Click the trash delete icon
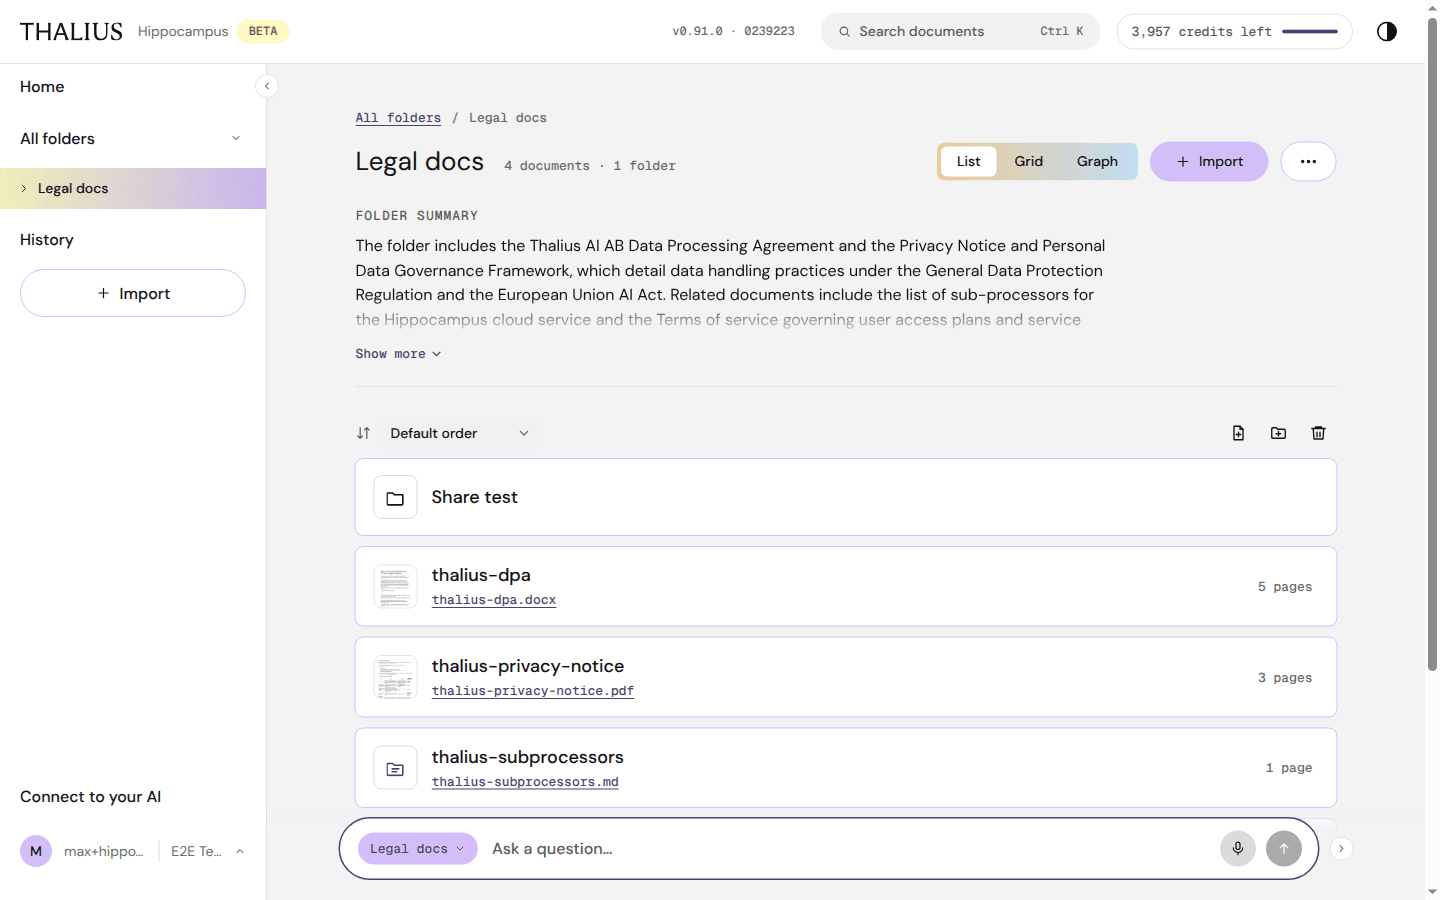This screenshot has height=900, width=1440. [x=1318, y=433]
